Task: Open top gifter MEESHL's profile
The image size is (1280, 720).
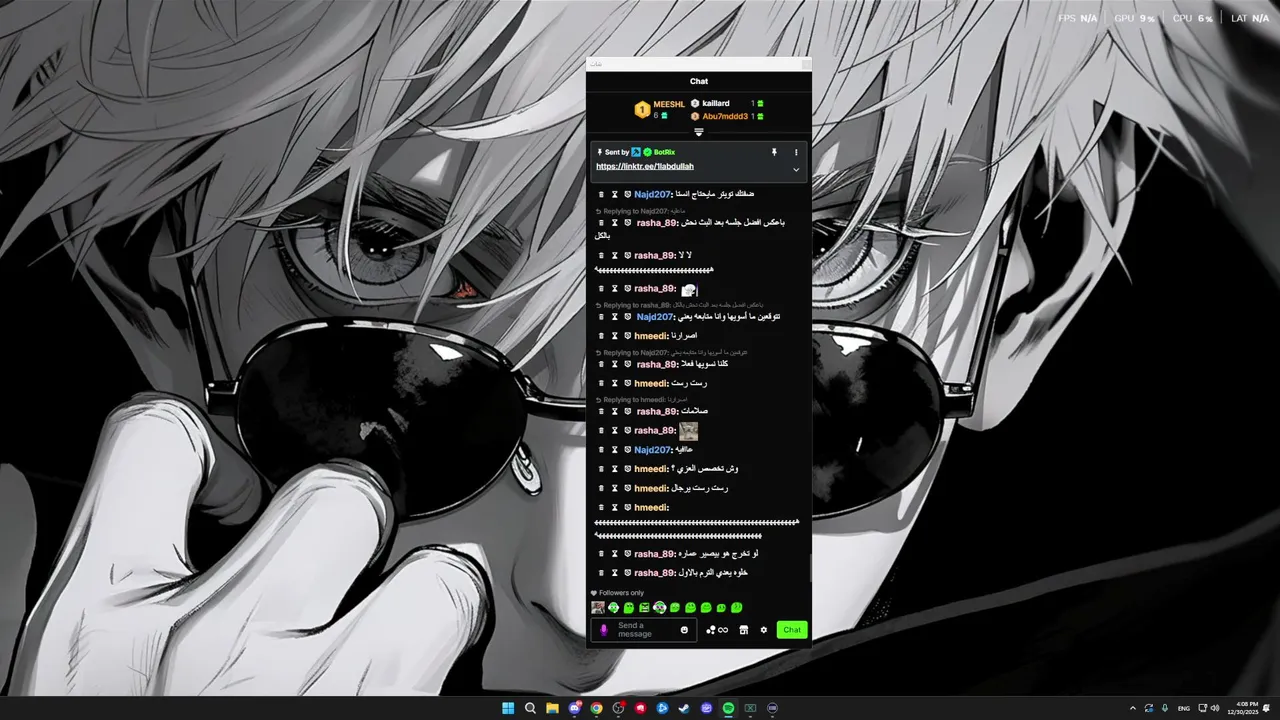Action: click(669, 104)
